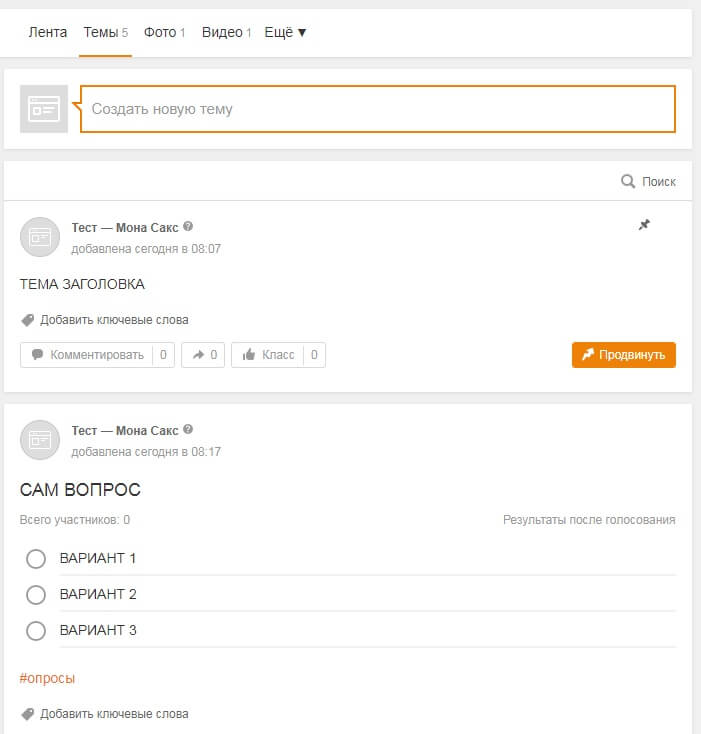Pick ВАРИАНТ 3 in the poll
Screen dimensions: 701x734
[36, 630]
